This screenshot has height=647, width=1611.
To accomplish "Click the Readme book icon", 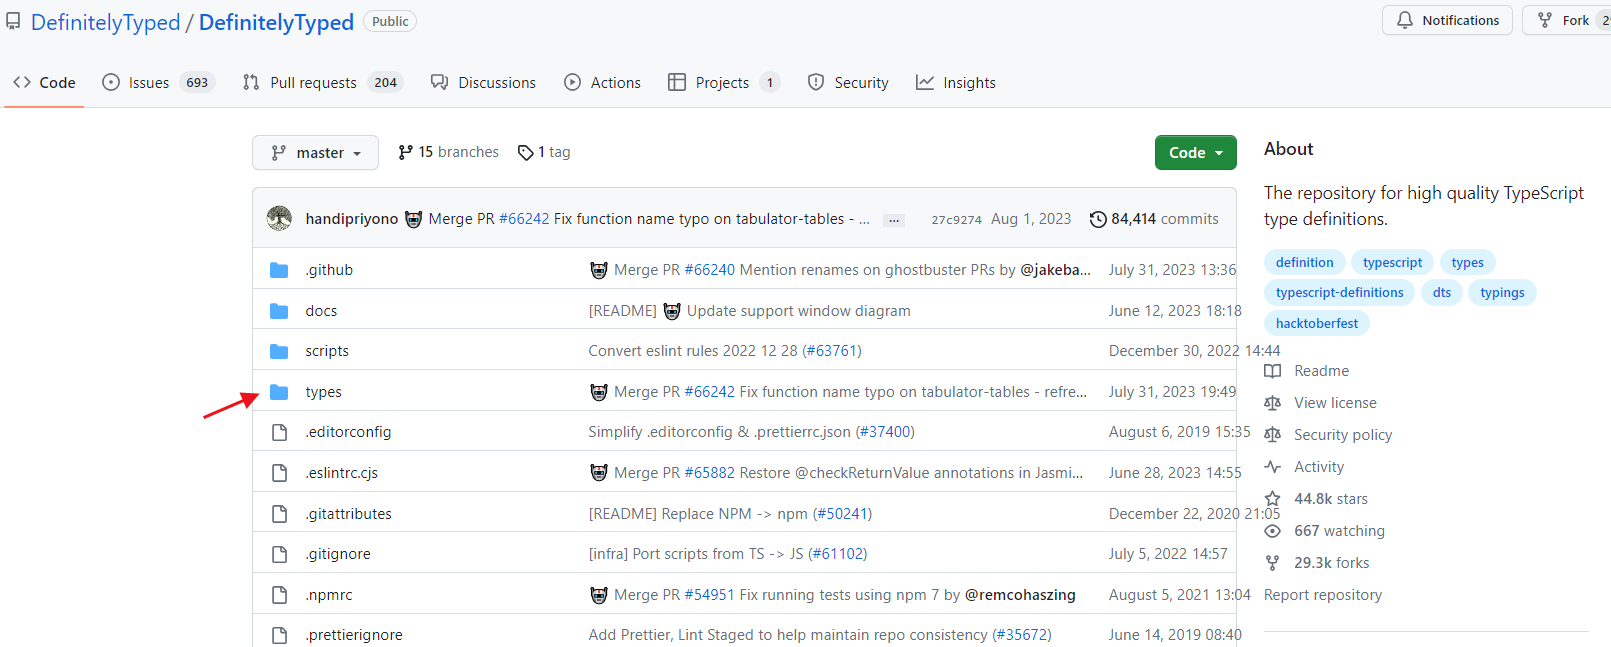I will click(x=1272, y=371).
